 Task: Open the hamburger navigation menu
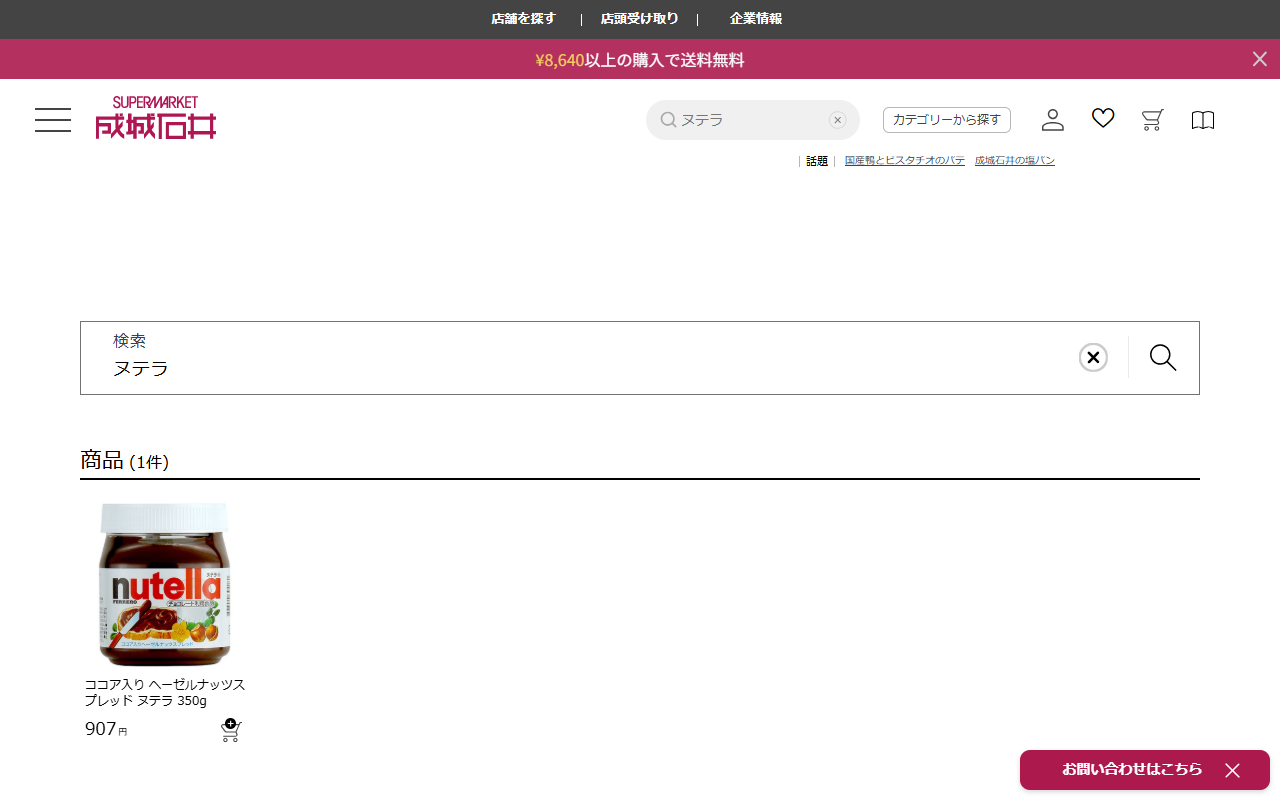(x=53, y=120)
